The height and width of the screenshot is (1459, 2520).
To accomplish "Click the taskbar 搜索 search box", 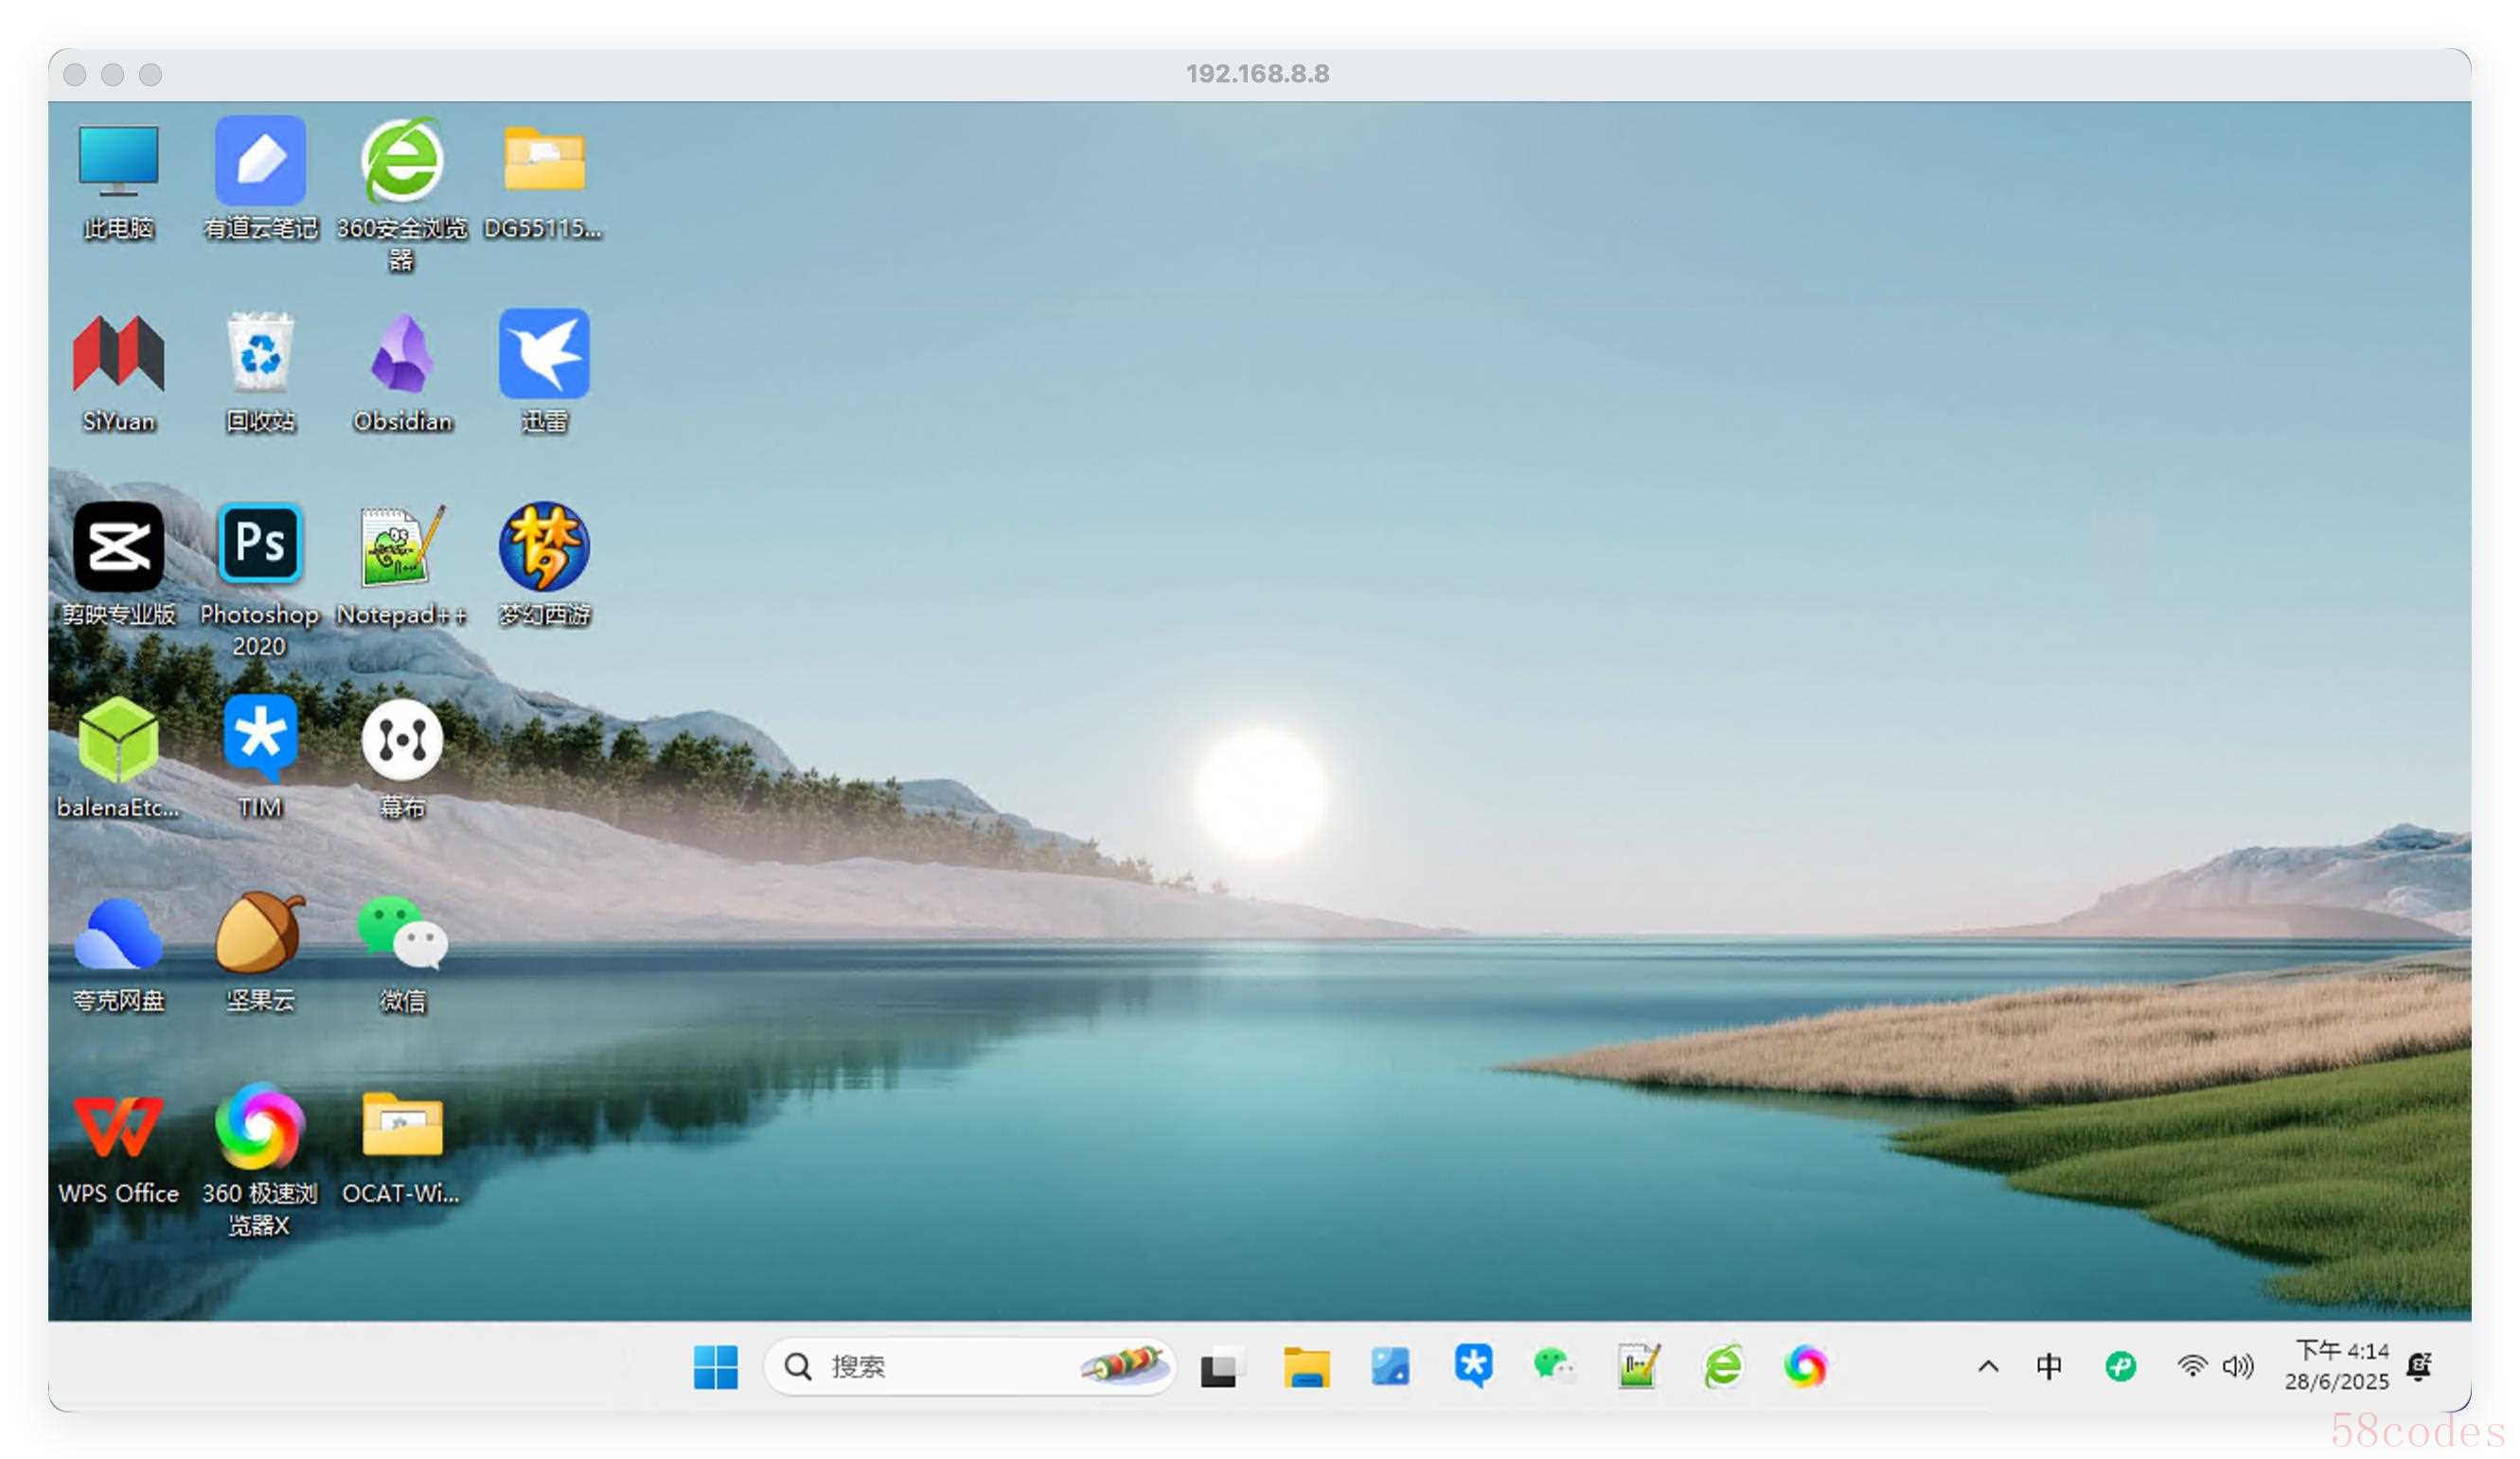I will click(x=968, y=1367).
